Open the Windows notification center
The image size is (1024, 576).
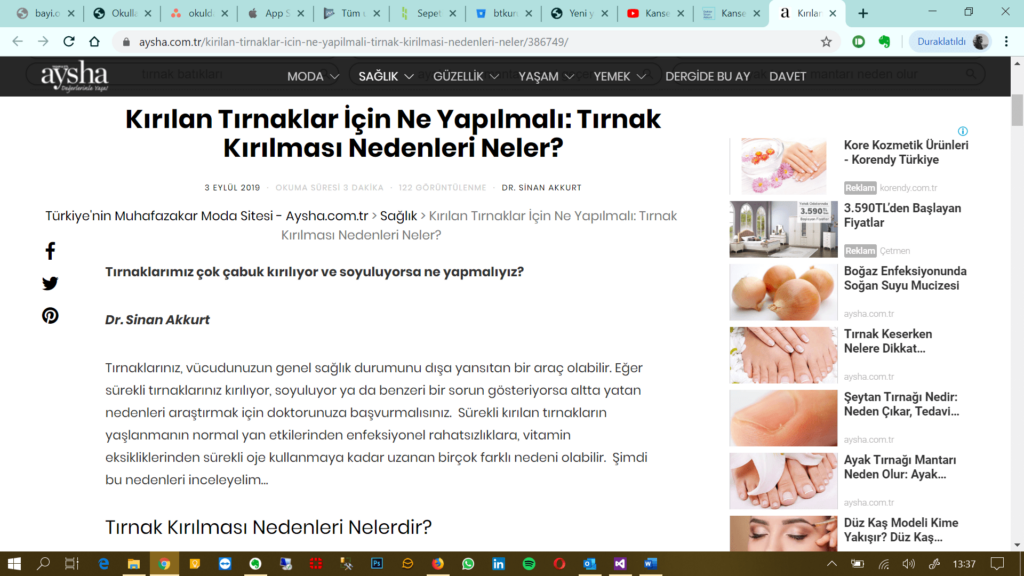[x=997, y=564]
